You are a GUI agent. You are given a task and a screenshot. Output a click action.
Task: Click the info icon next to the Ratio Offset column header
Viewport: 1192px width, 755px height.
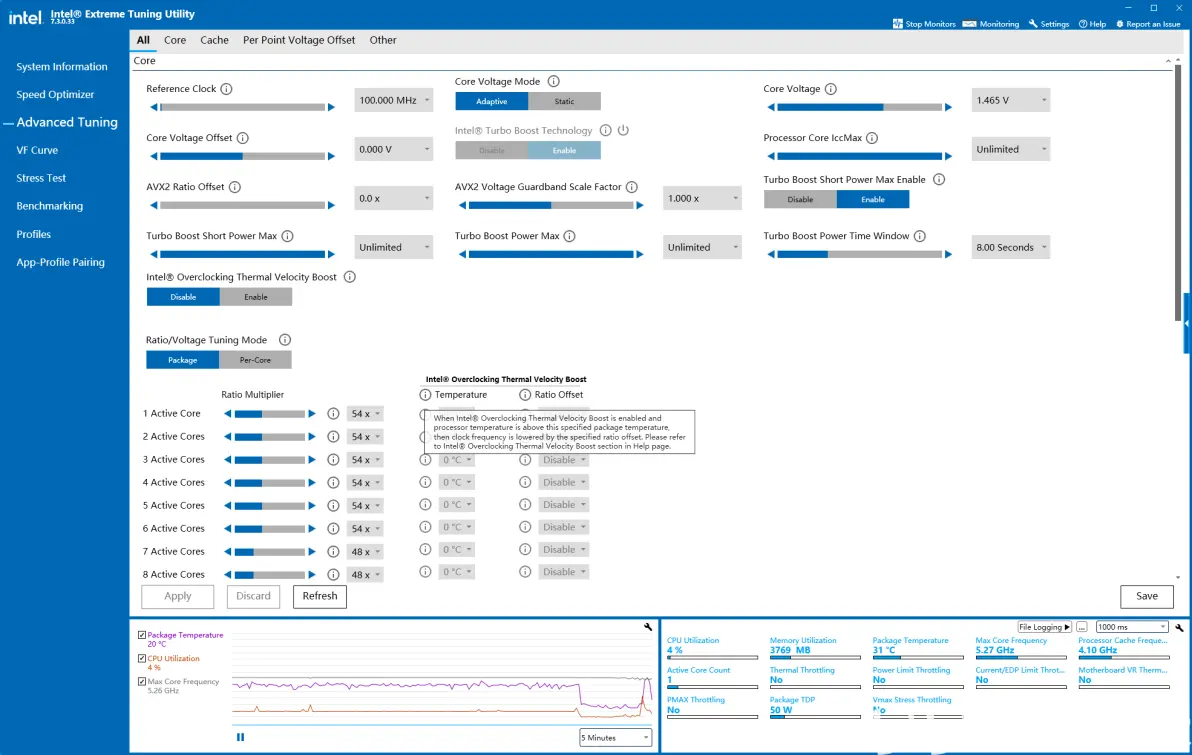(x=525, y=395)
